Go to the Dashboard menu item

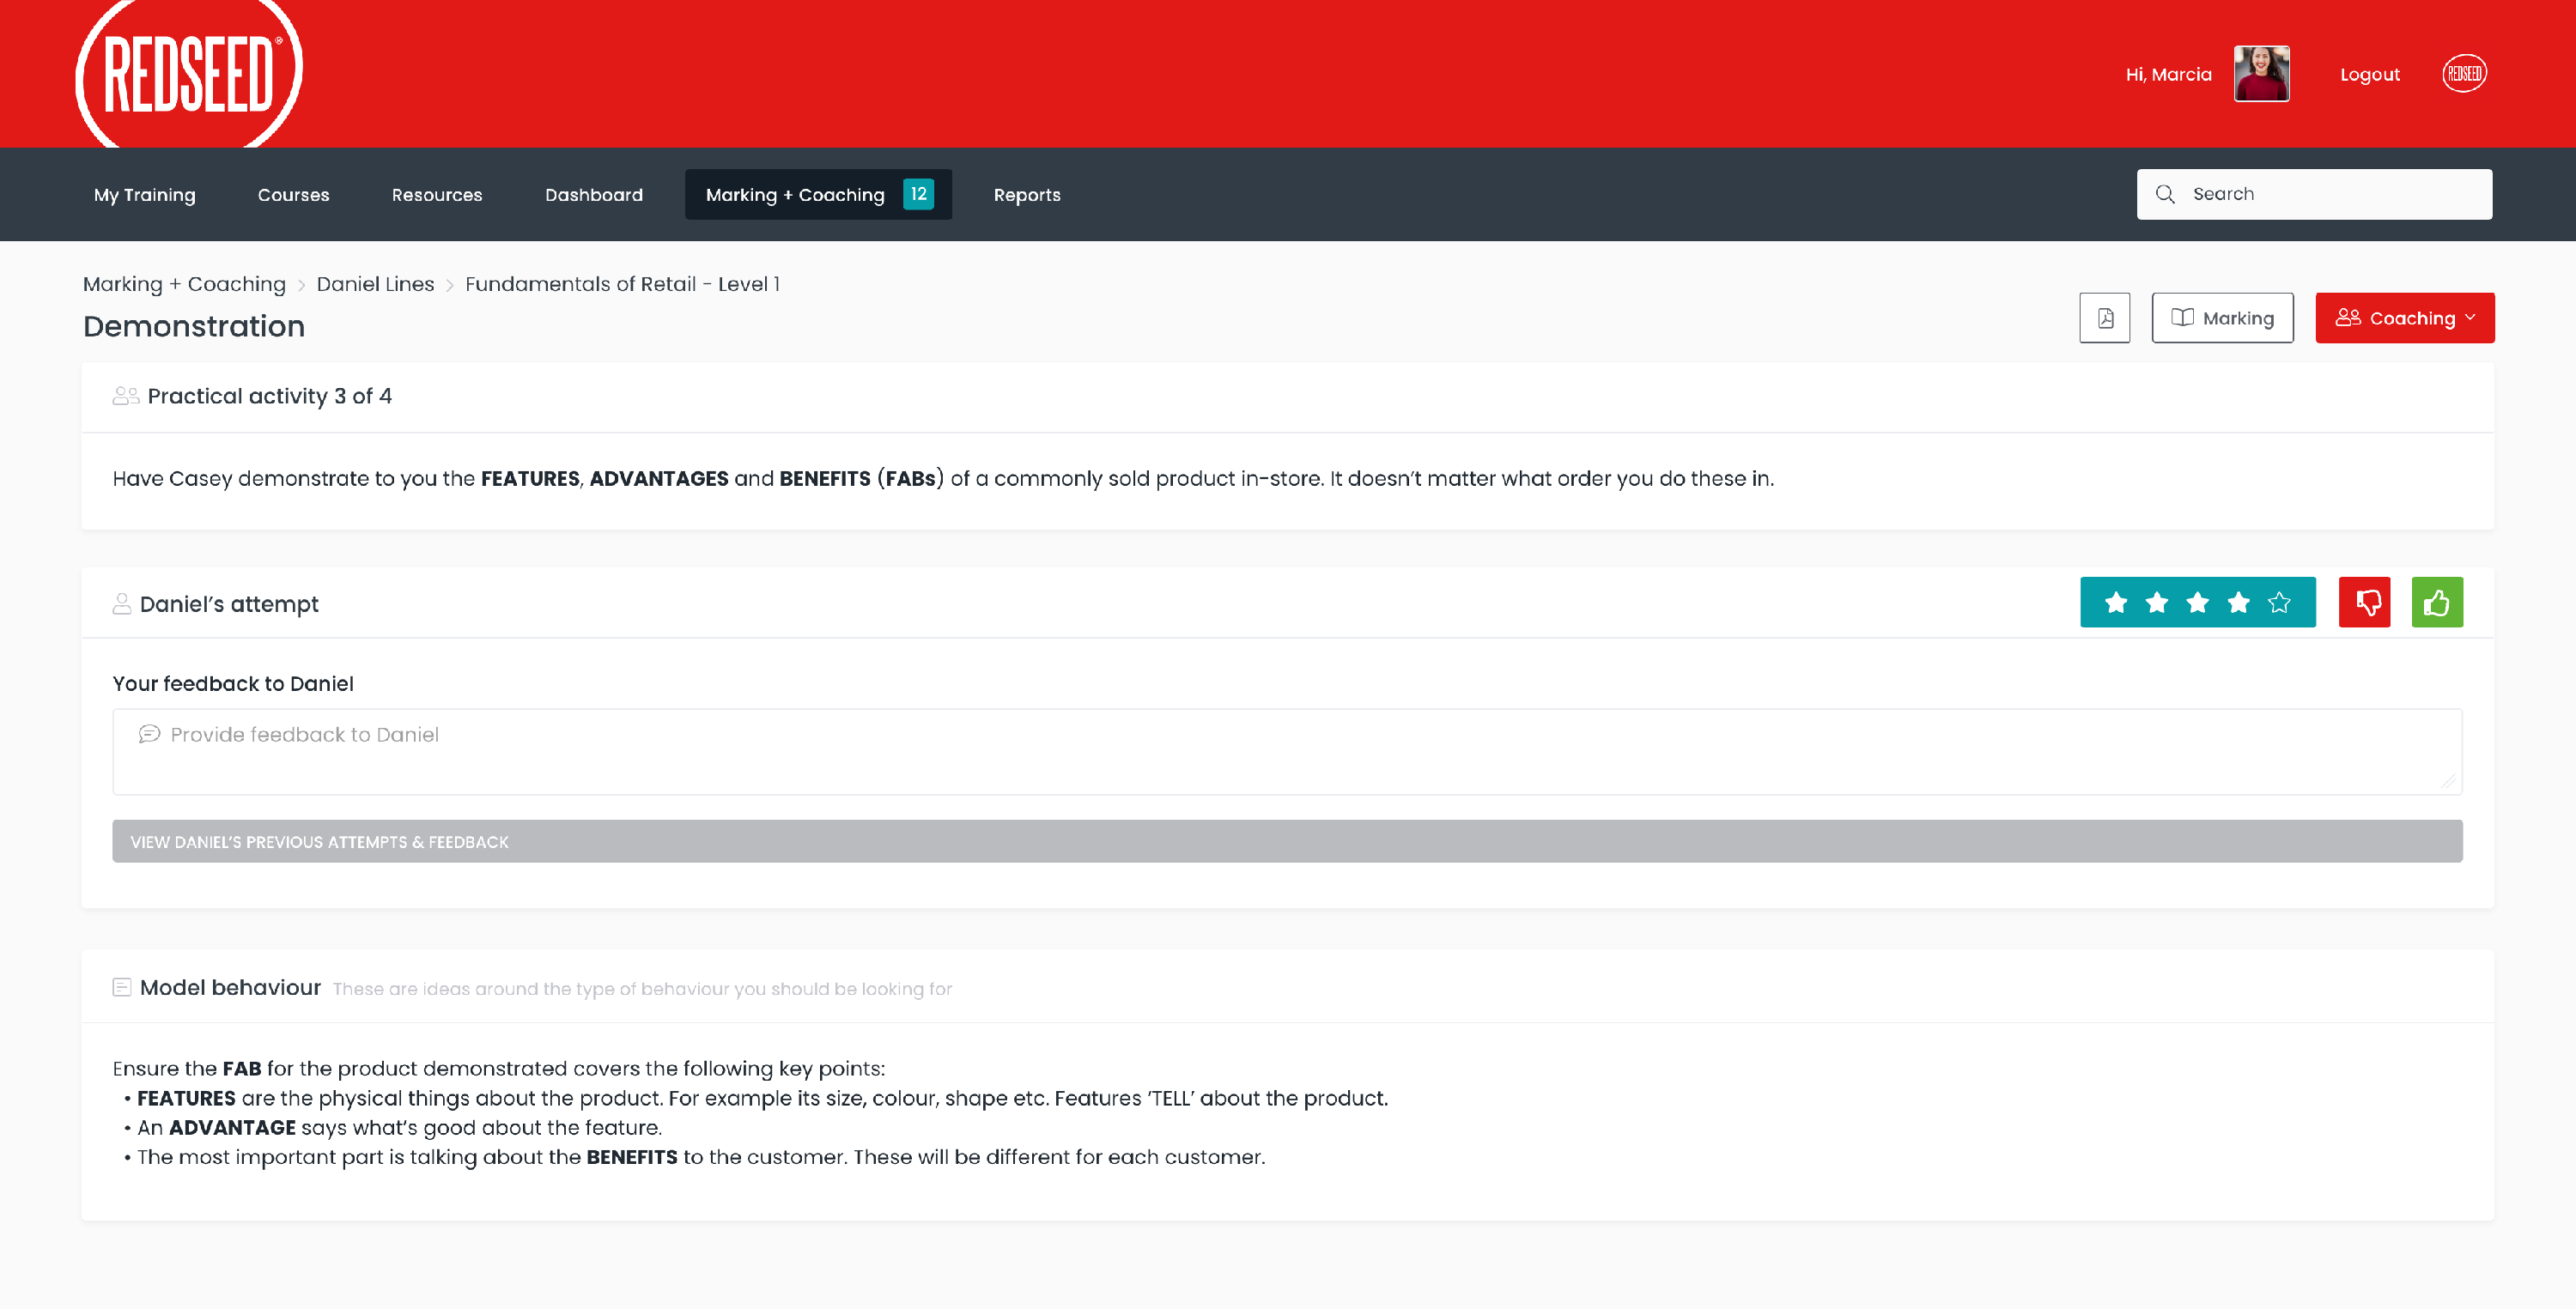[593, 195]
